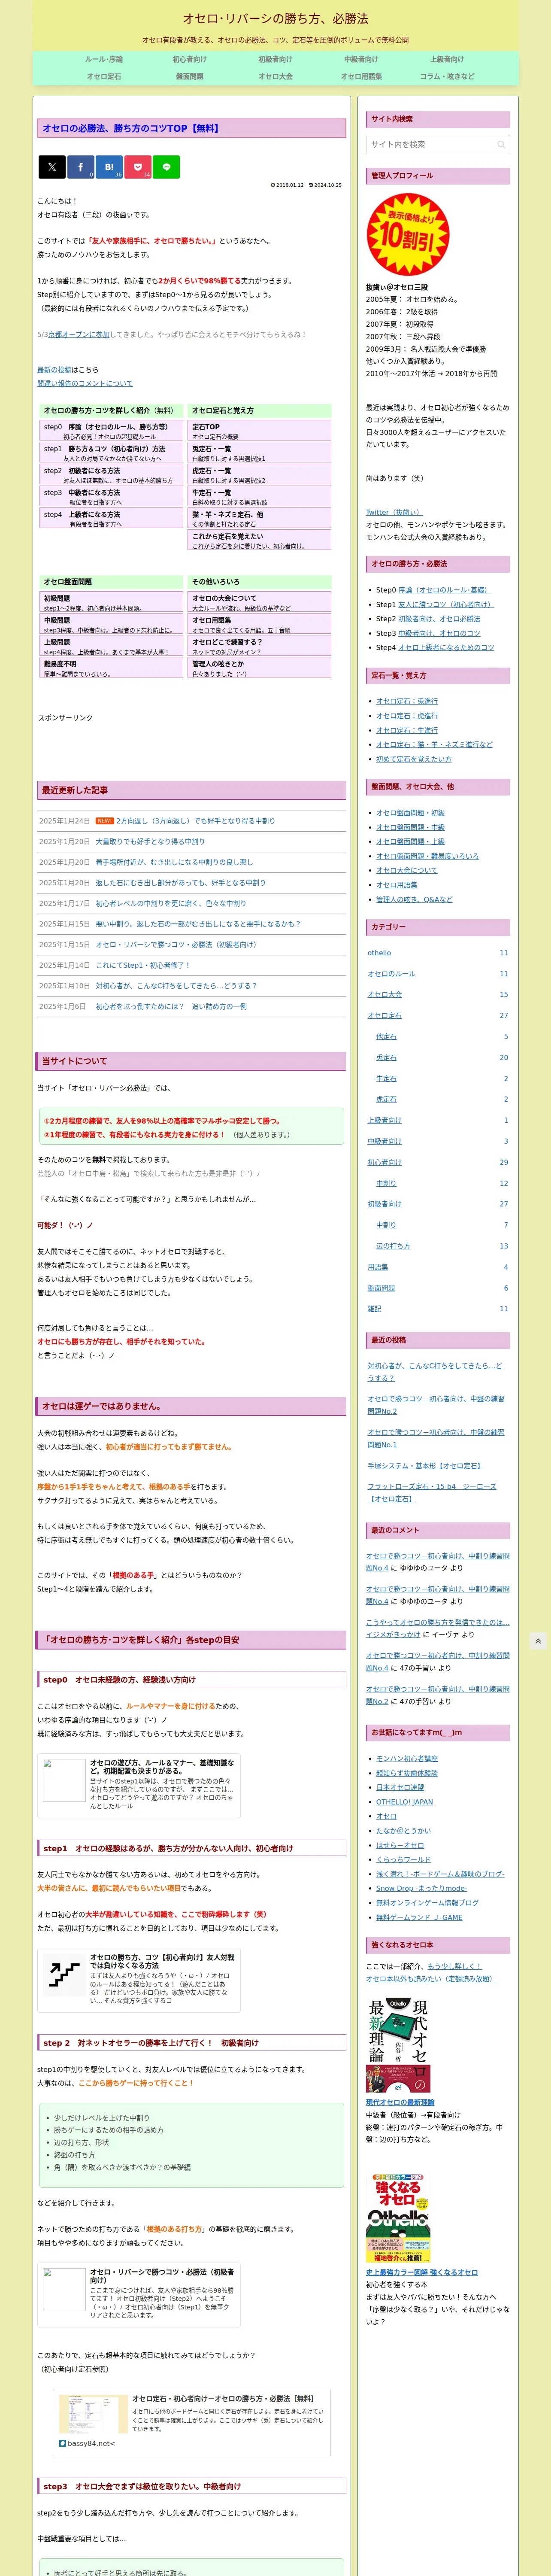The image size is (551, 2576).
Task: Open the article これにてStep1・初心者修了！
Action: [x=142, y=965]
